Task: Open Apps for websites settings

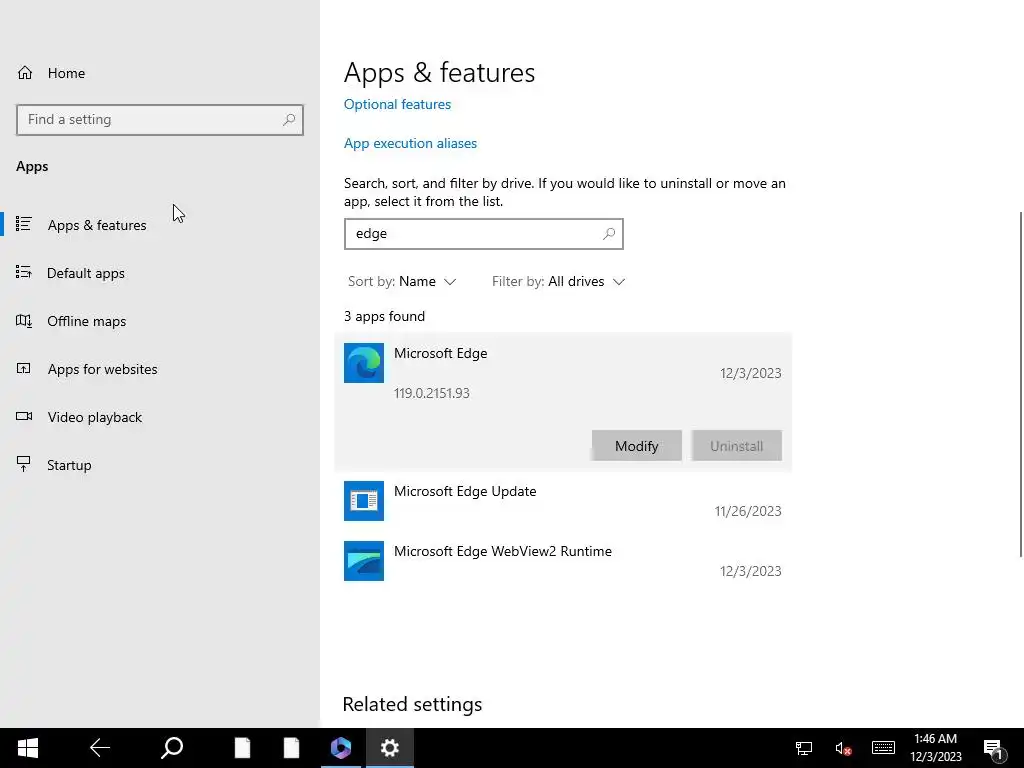Action: click(160, 369)
